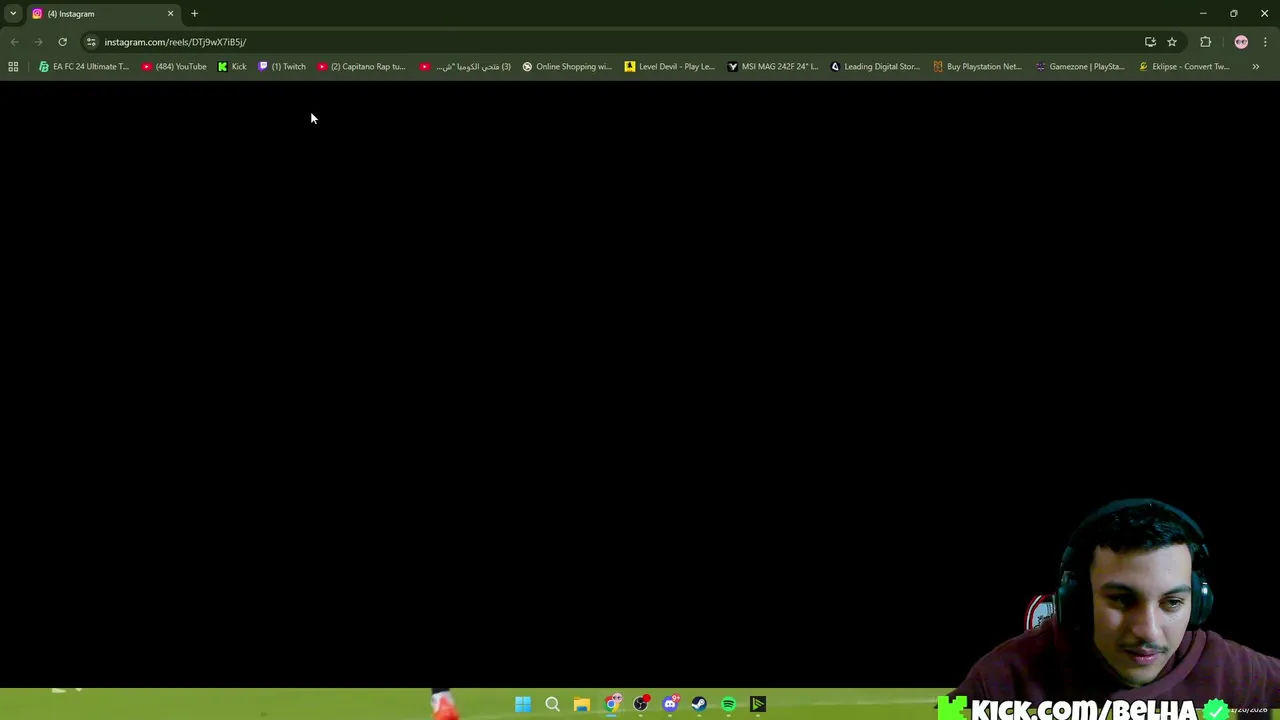Go back to the previous page

(x=14, y=42)
